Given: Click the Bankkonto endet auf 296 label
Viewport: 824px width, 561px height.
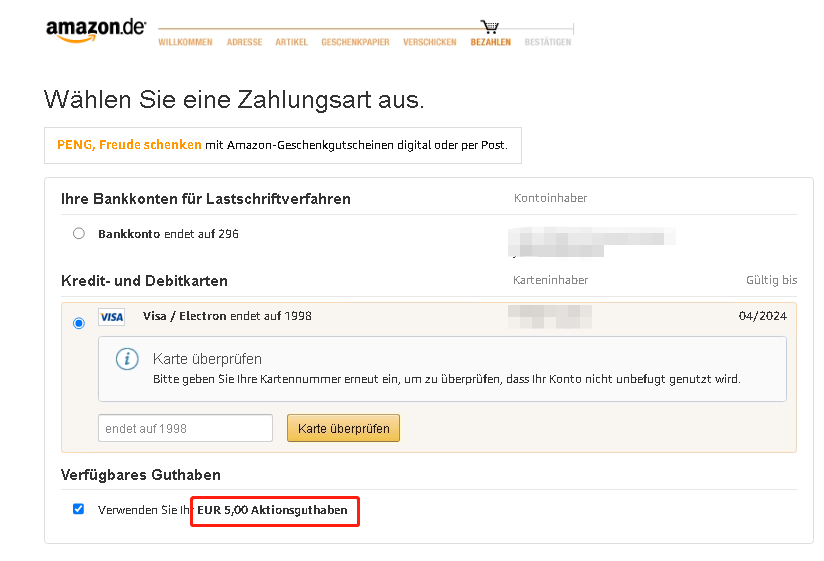Looking at the screenshot, I should point(168,234).
